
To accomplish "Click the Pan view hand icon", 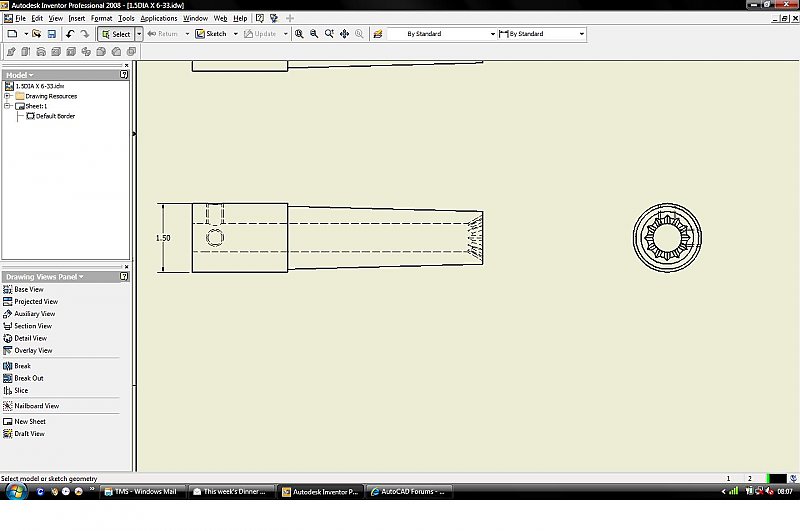I will (345, 34).
